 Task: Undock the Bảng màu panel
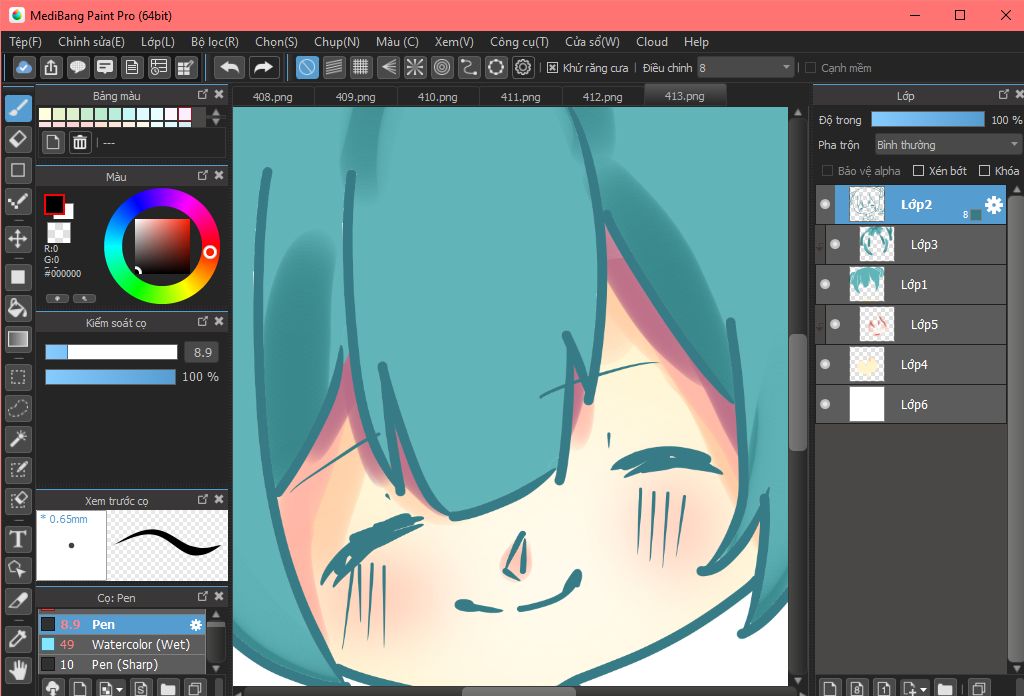[x=202, y=95]
